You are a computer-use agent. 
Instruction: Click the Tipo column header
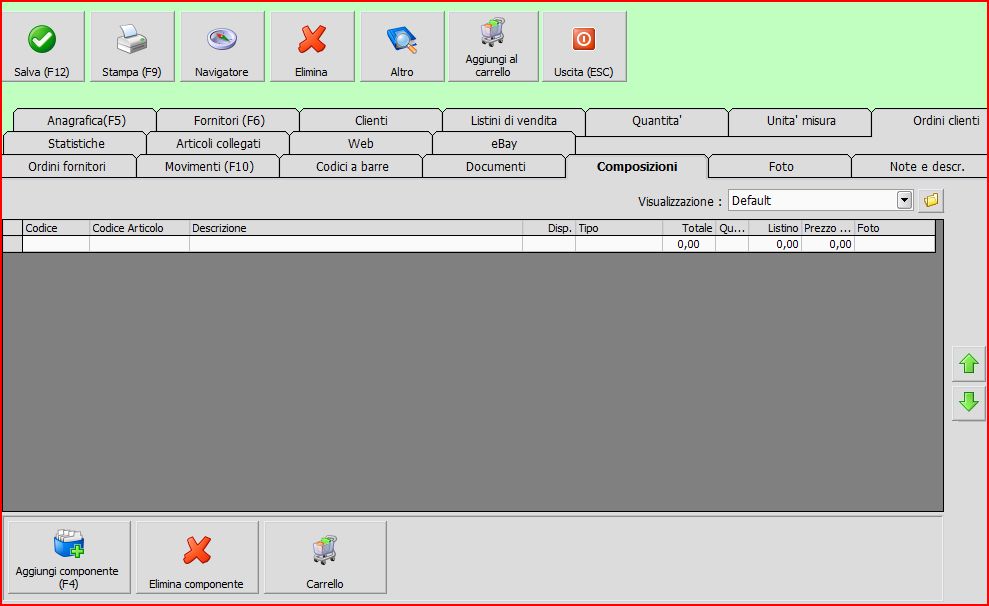click(619, 228)
